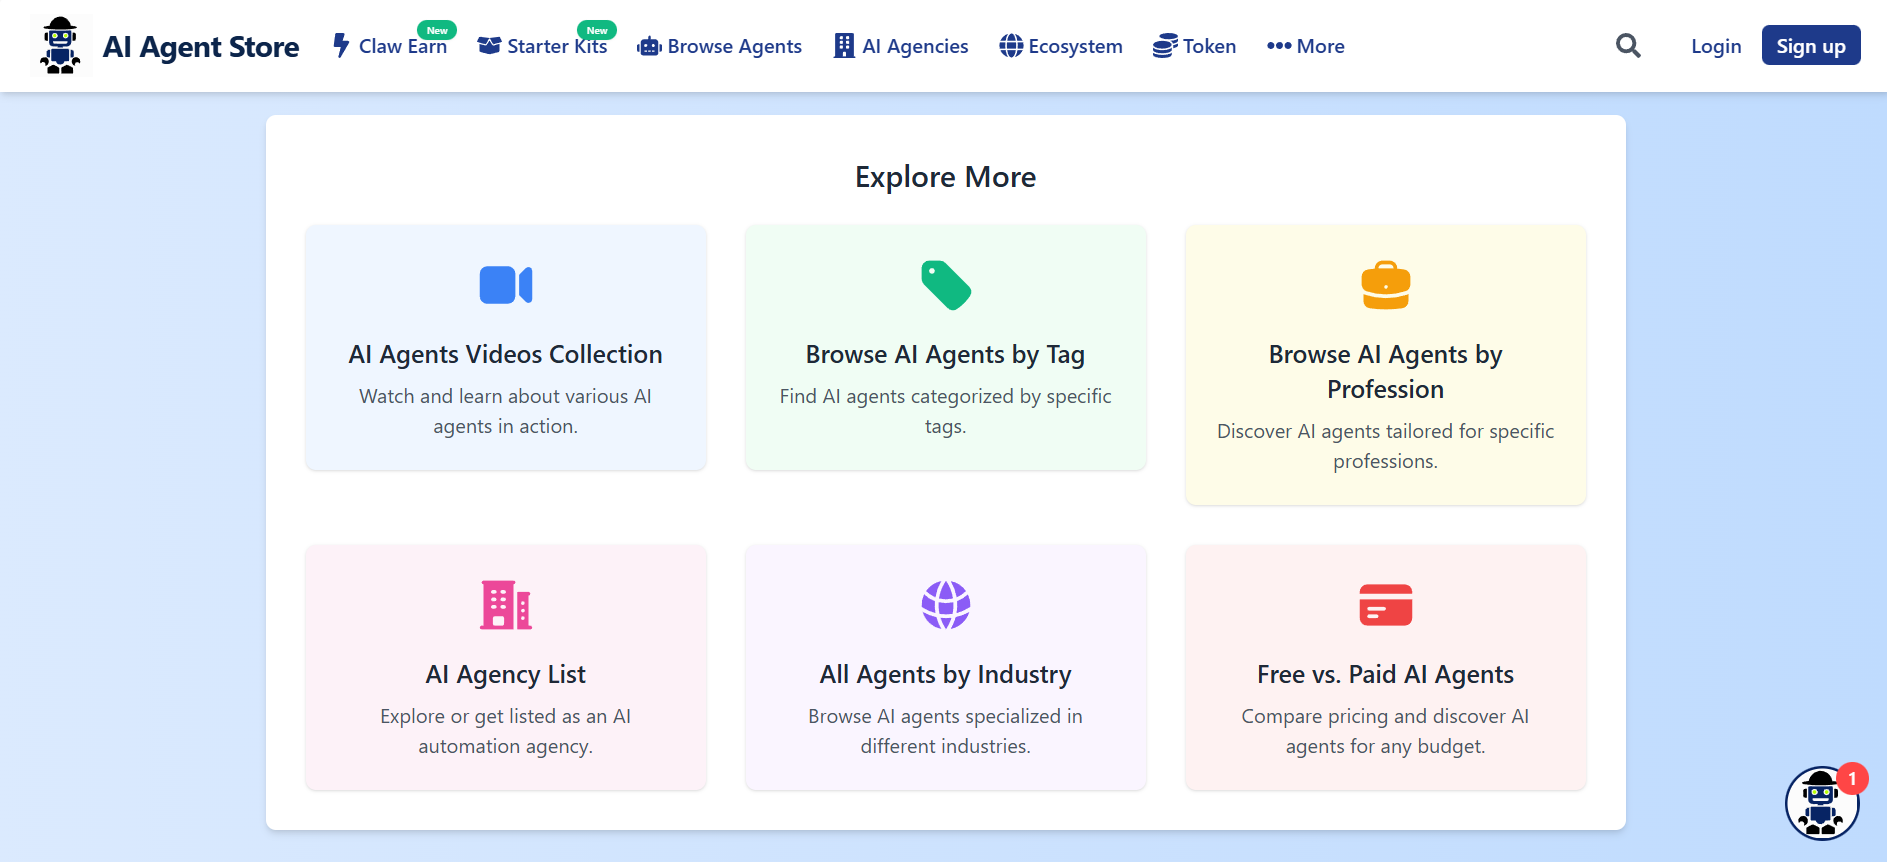
Task: Click the red credit card icon
Action: pos(1385,605)
